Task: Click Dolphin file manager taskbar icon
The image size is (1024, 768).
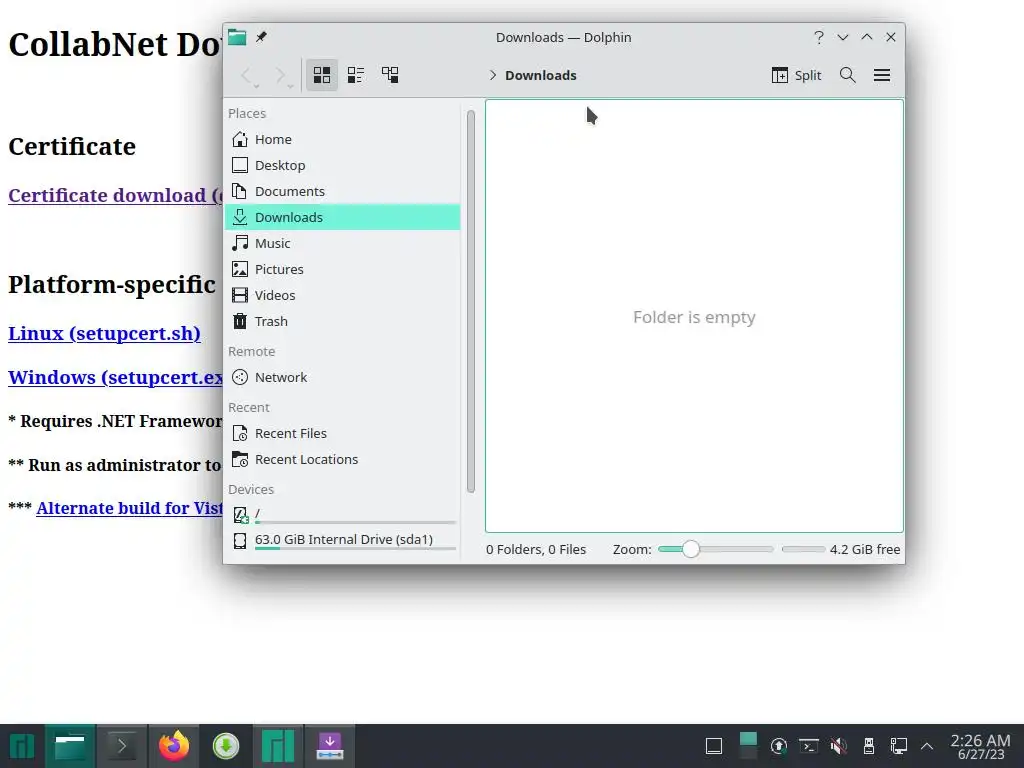Action: point(70,746)
